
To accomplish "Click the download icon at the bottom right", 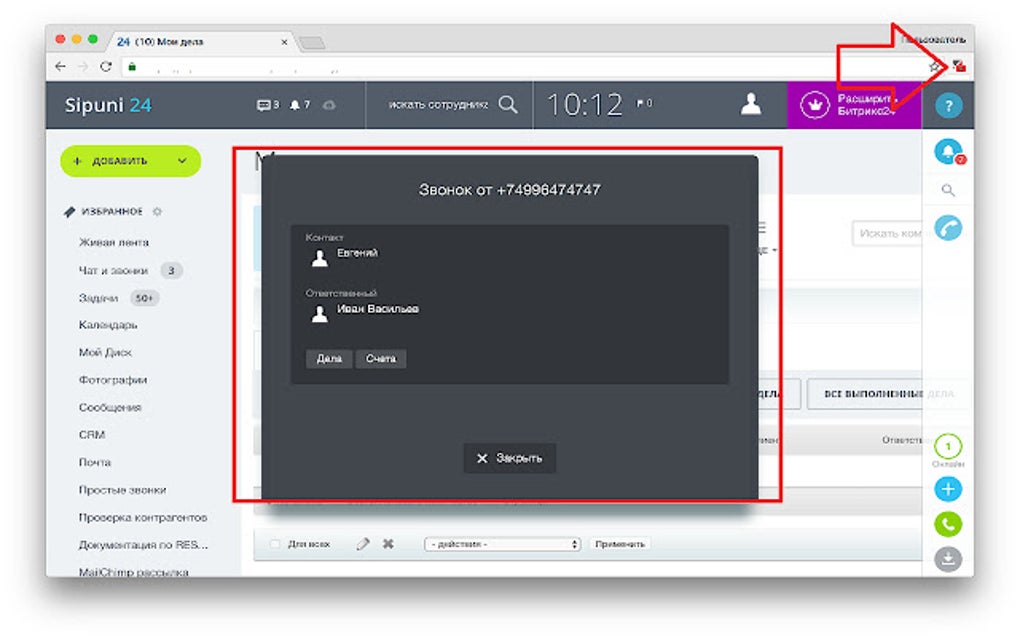I will click(948, 556).
